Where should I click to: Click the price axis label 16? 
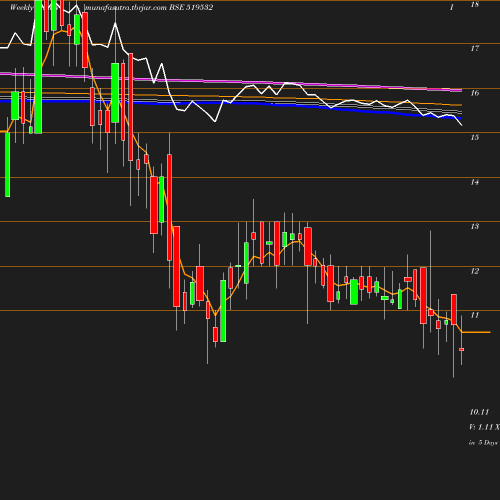(475, 93)
